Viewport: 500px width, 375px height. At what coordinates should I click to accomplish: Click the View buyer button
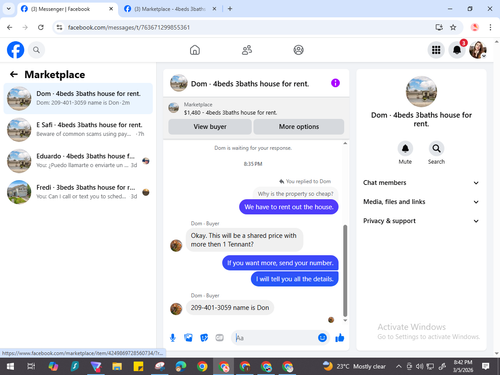pyautogui.click(x=210, y=127)
